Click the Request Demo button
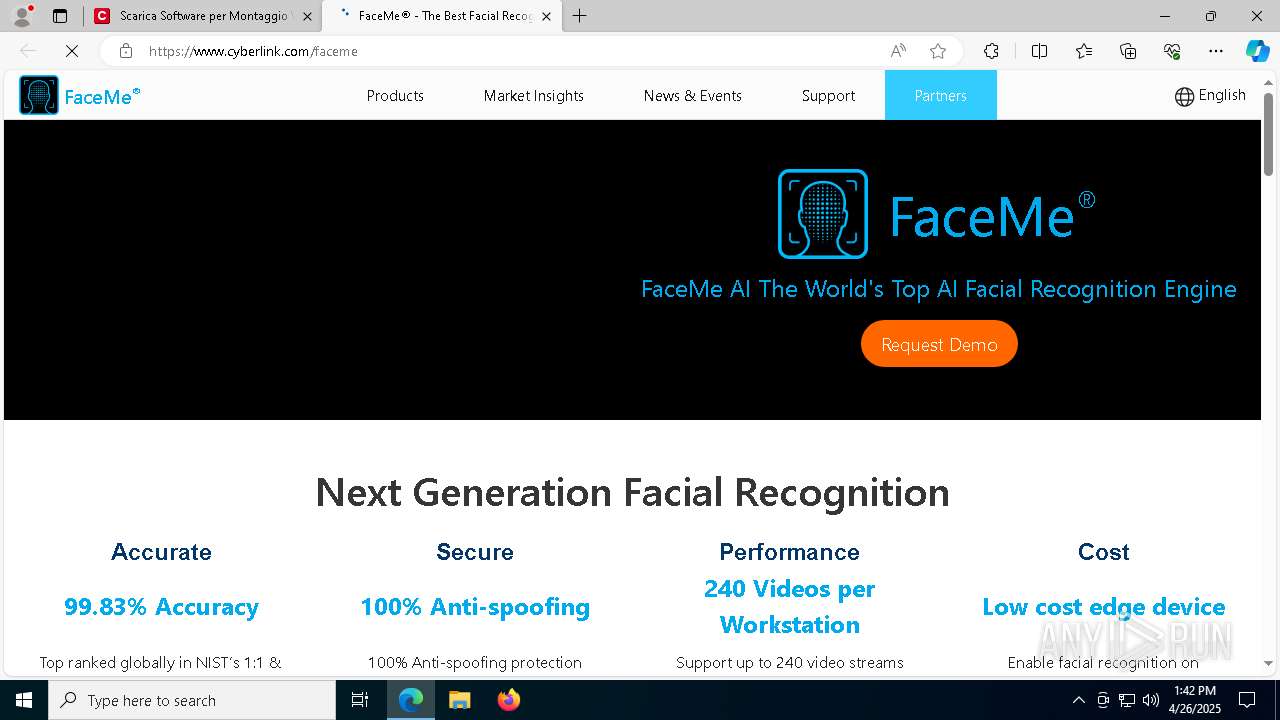Viewport: 1280px width, 720px height. coord(939,344)
